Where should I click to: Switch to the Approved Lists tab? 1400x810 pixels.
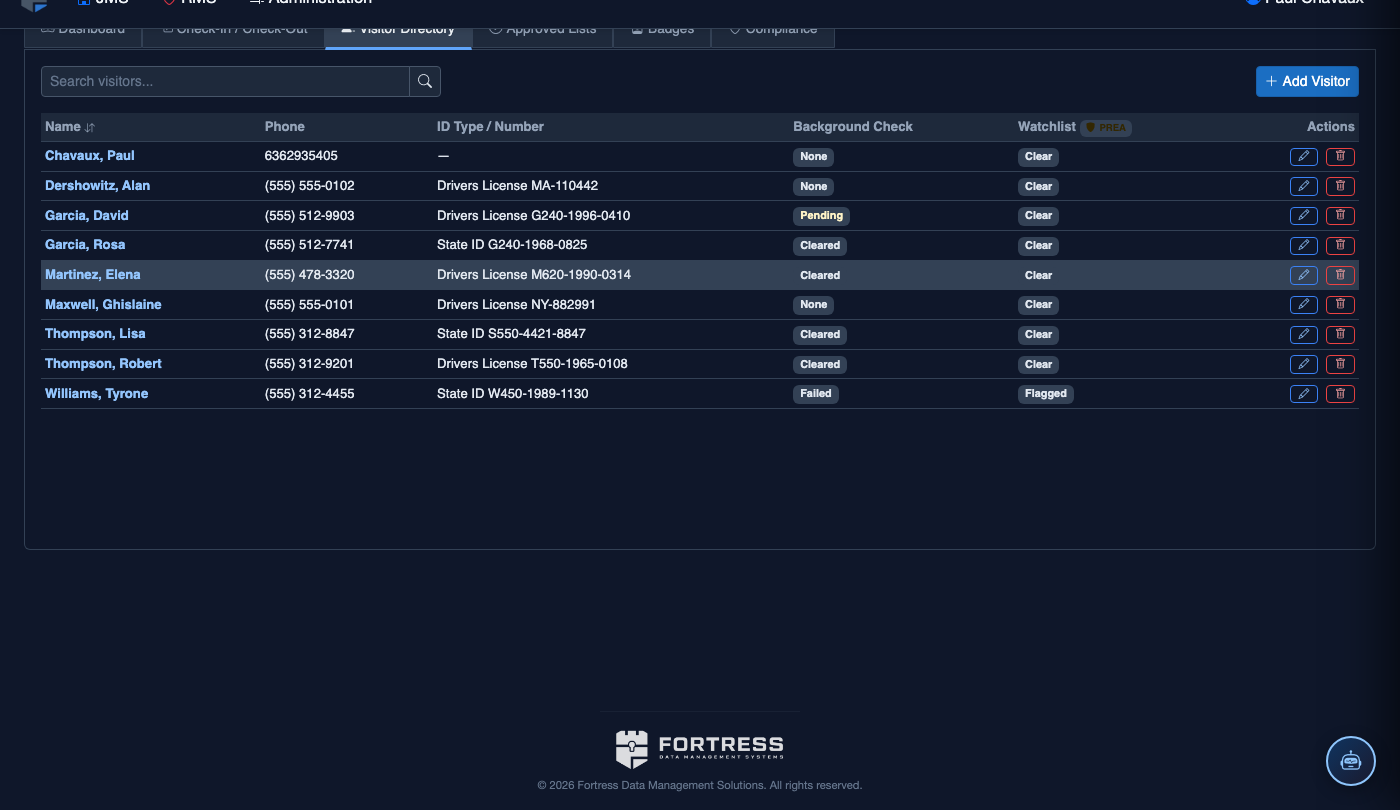[542, 32]
